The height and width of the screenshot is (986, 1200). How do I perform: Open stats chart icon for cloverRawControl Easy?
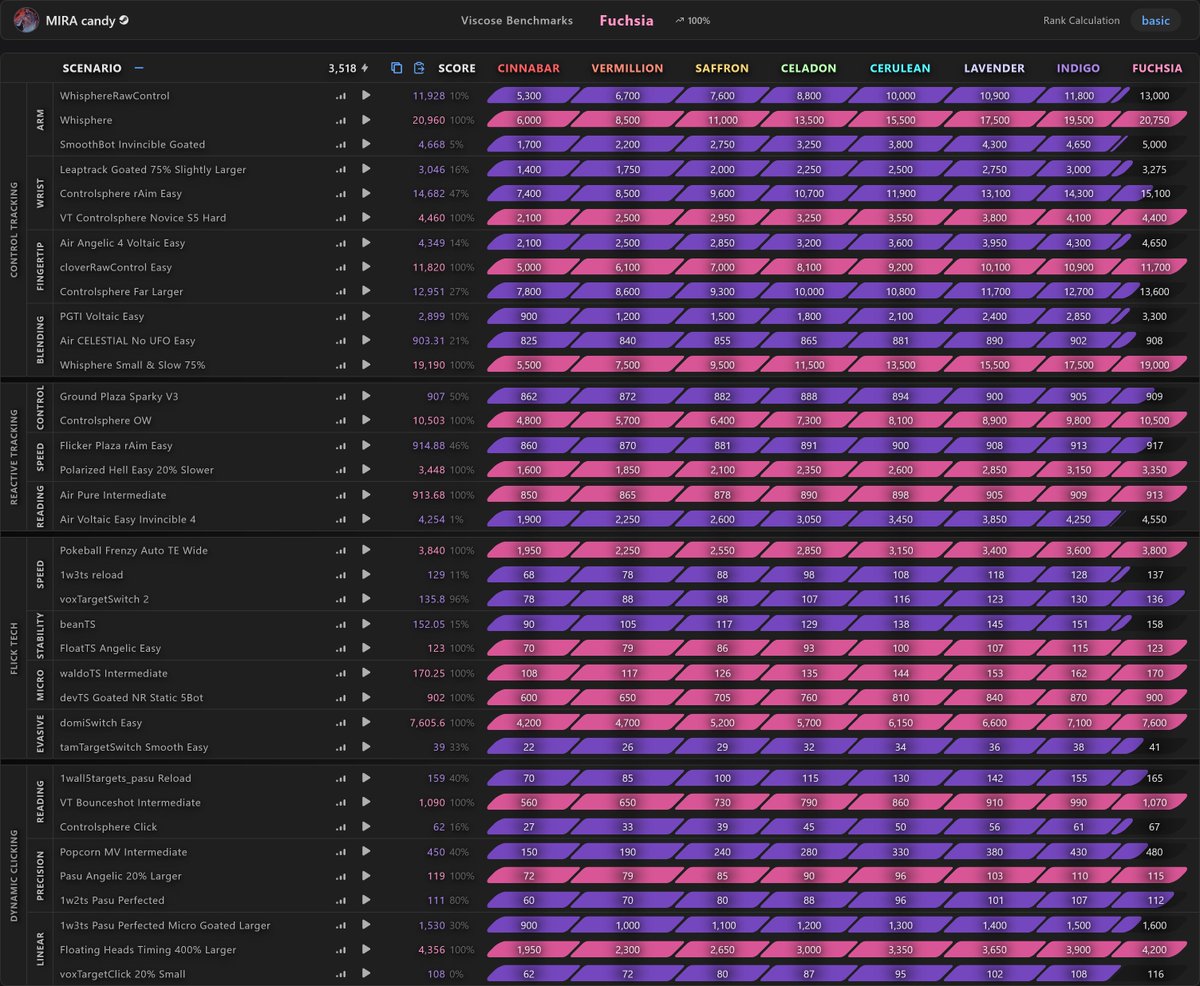pyautogui.click(x=341, y=267)
